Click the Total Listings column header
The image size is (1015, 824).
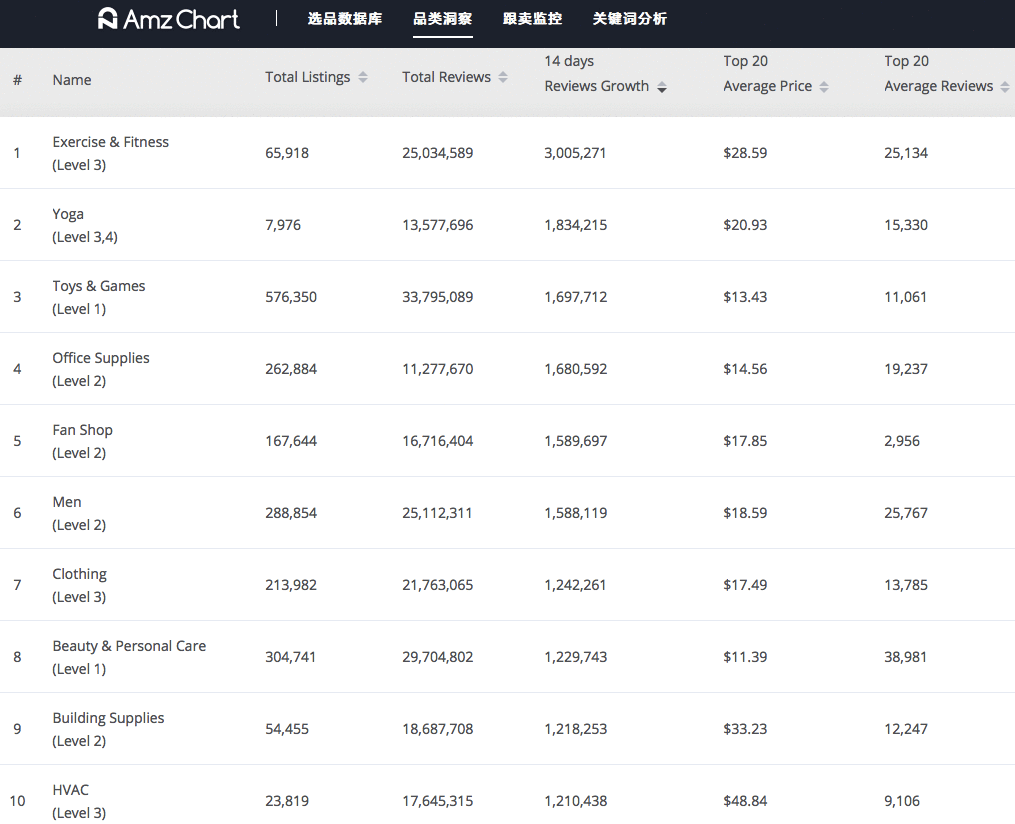tap(308, 77)
